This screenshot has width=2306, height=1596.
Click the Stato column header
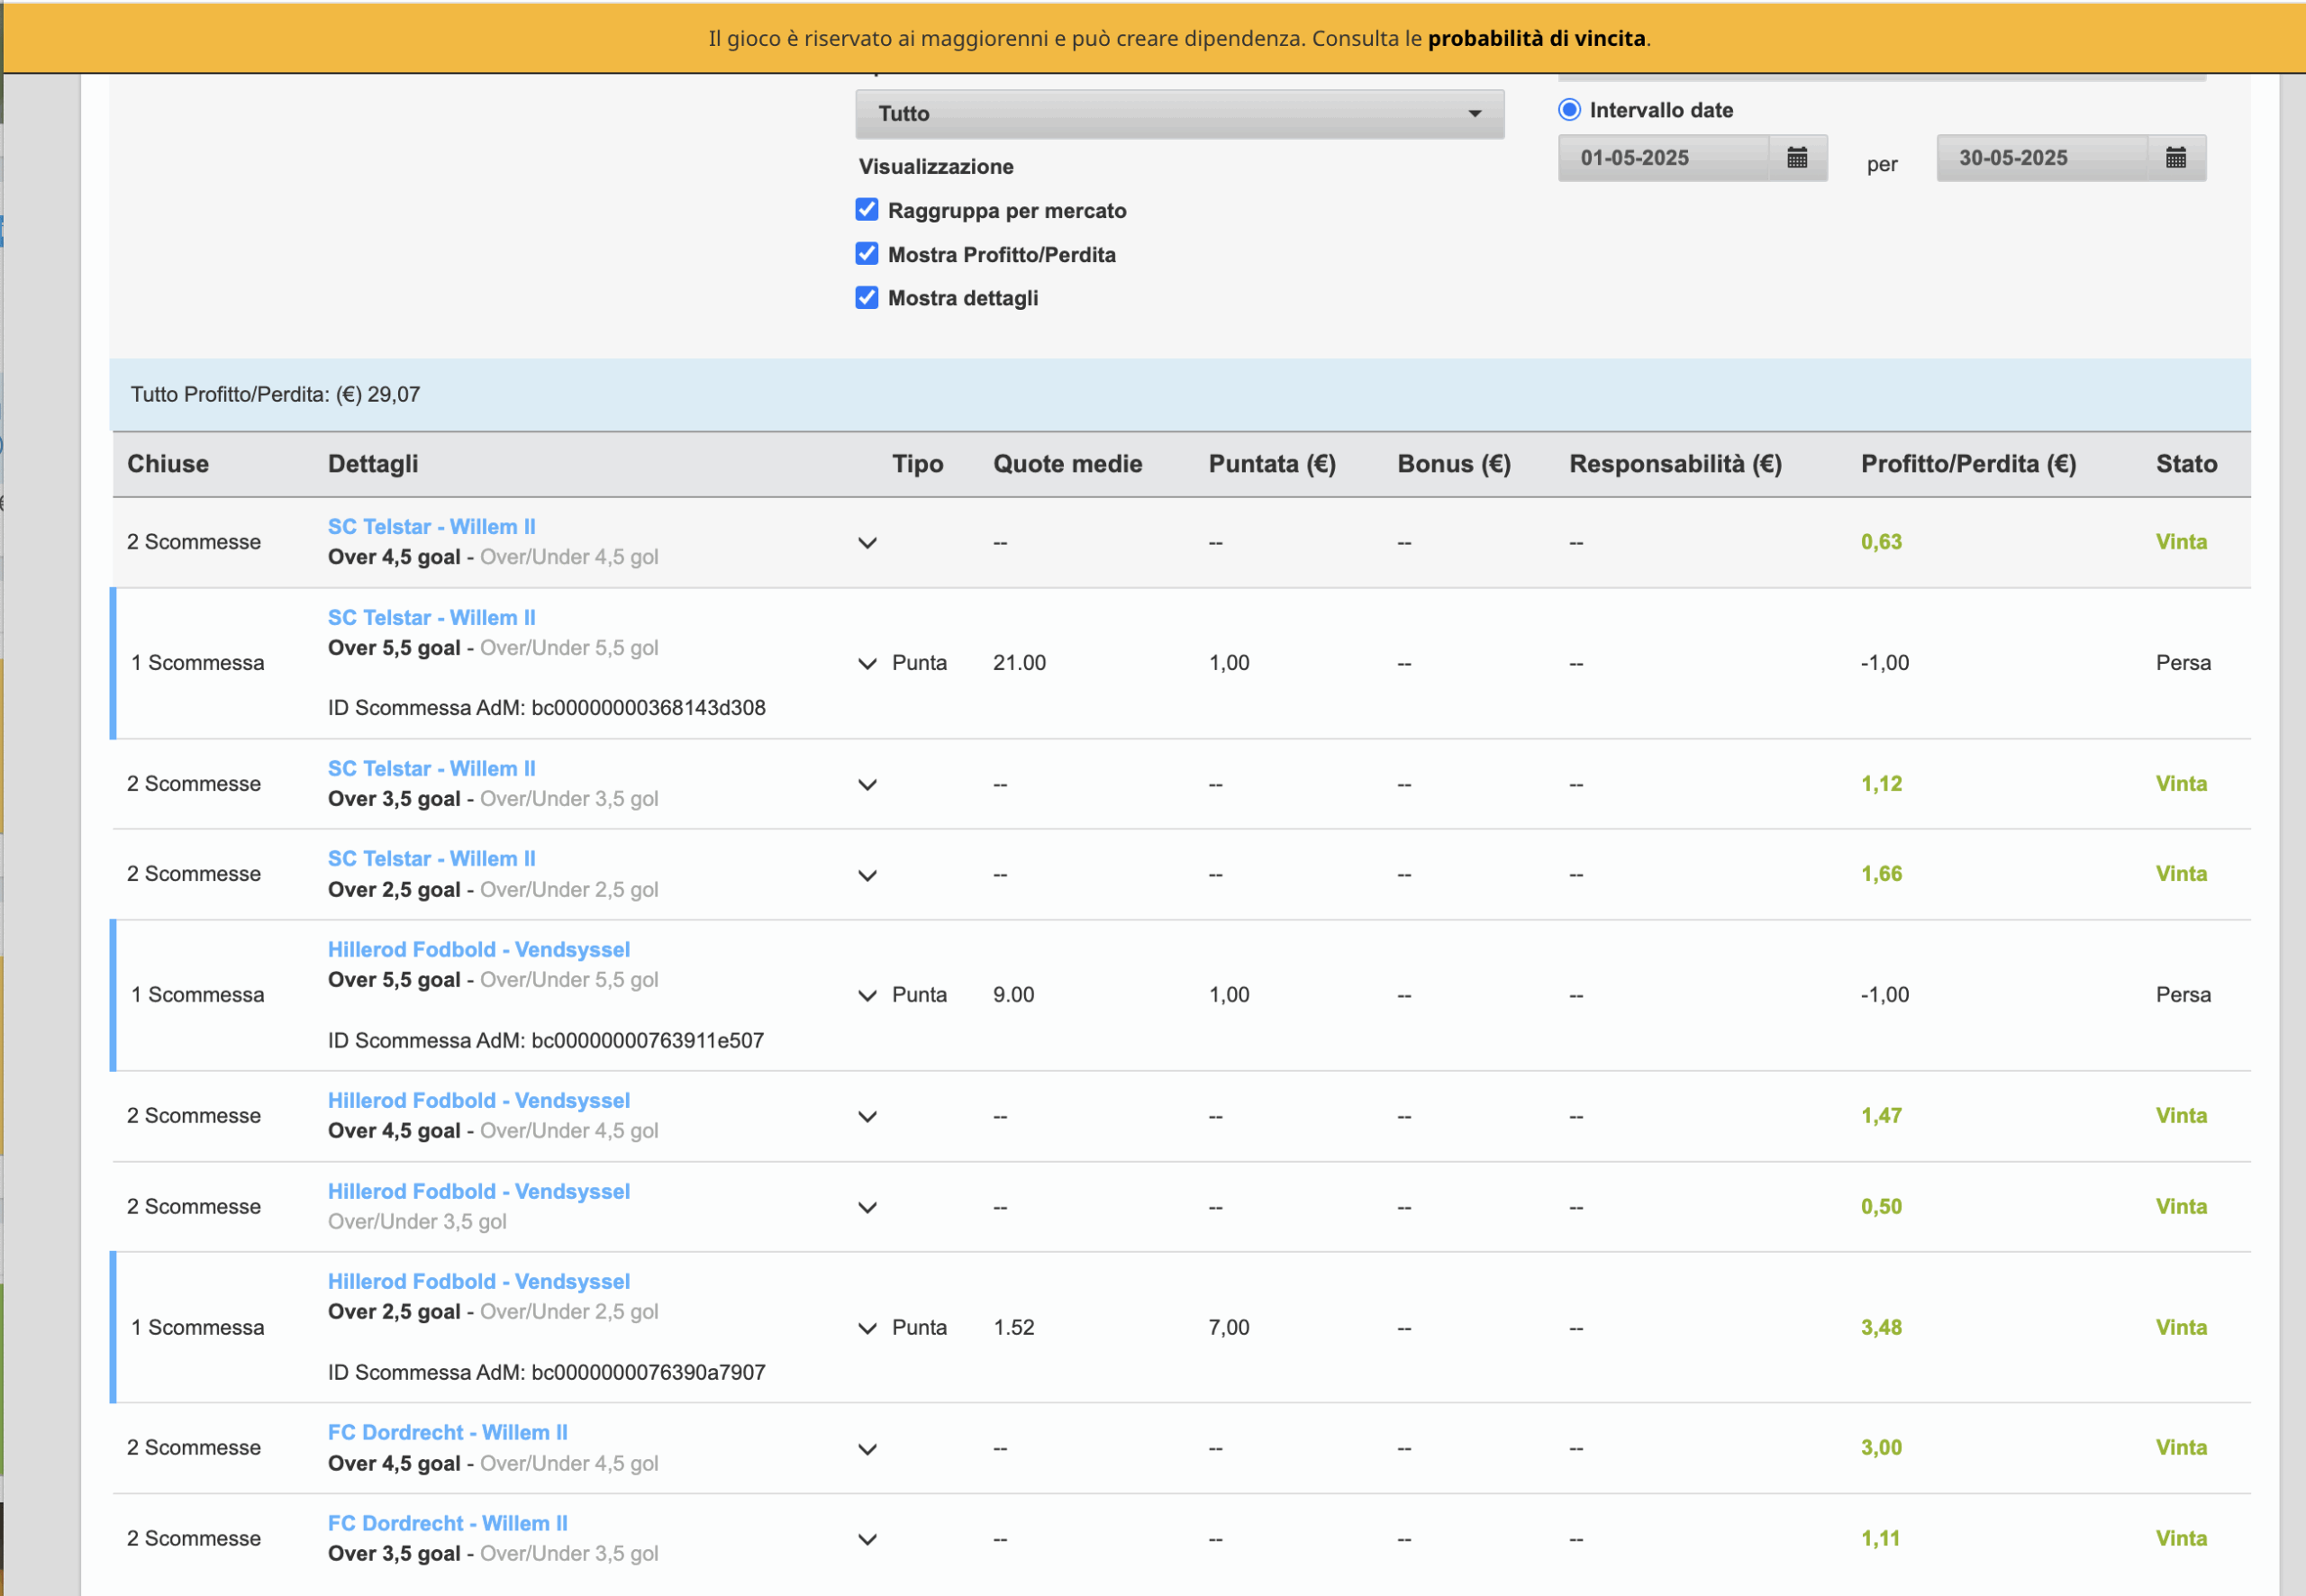point(2186,464)
